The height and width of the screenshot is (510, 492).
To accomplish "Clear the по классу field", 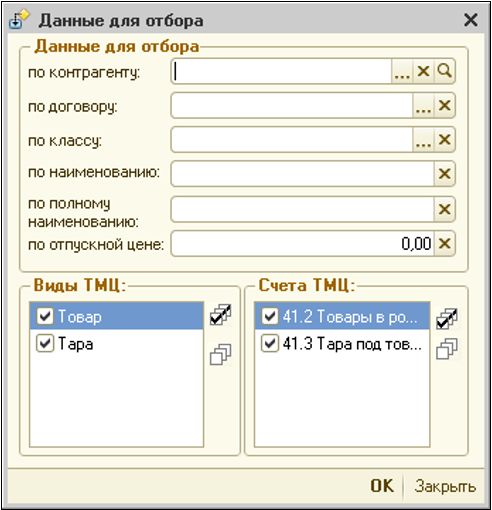I will point(444,140).
